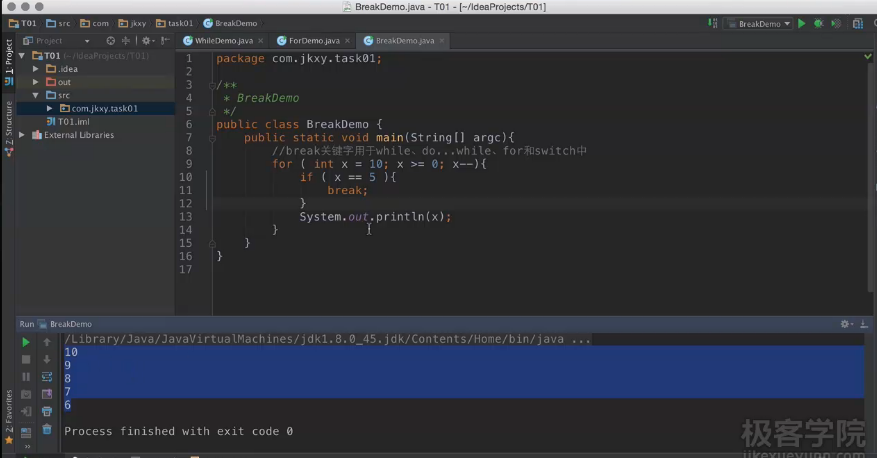Screen dimensions: 877x458
Task: Expand the com.jkxy.task01 package node
Action: tap(50, 108)
